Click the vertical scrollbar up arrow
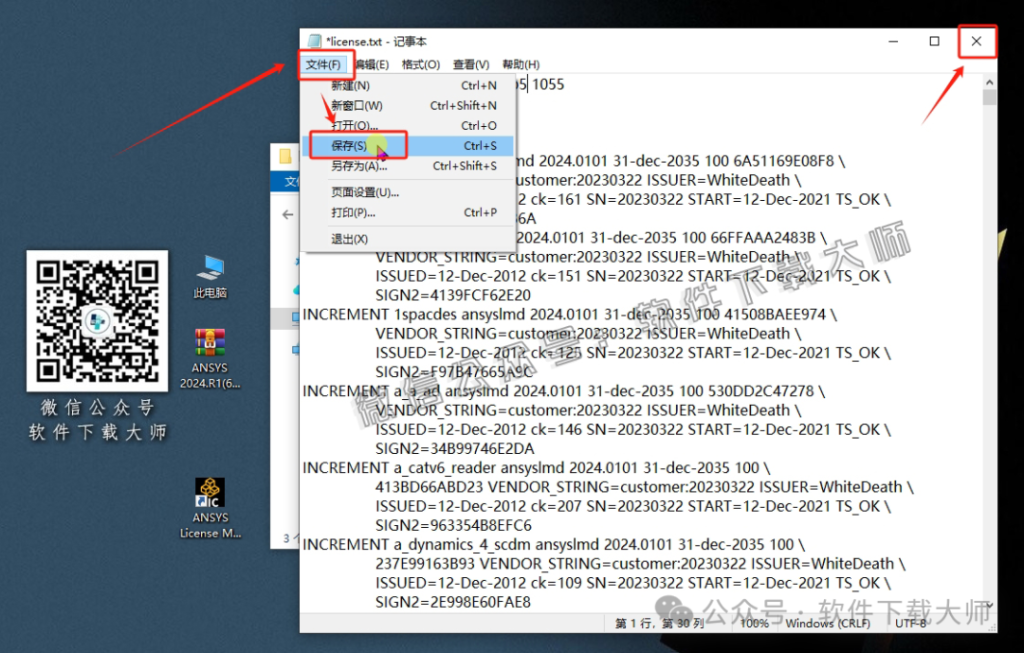 tap(989, 83)
